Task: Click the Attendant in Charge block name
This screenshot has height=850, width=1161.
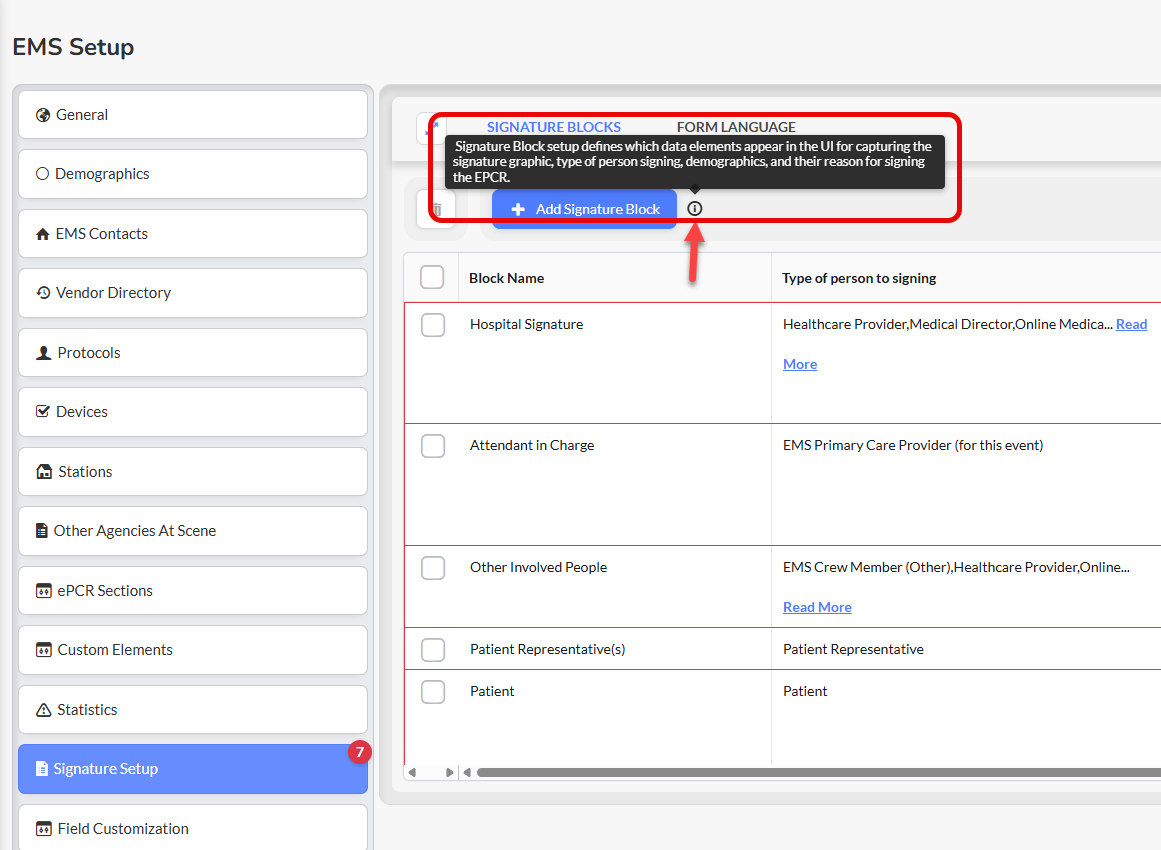Action: tap(532, 446)
